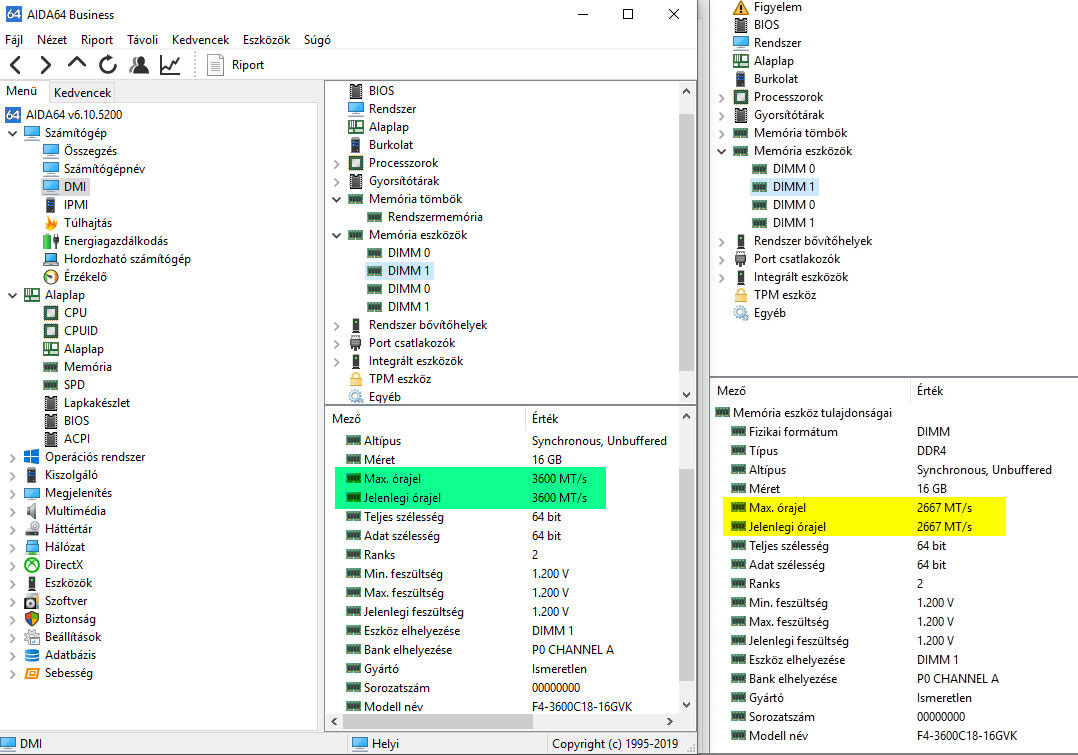Switch to the Kedvencek tab in sidebar

click(x=82, y=92)
